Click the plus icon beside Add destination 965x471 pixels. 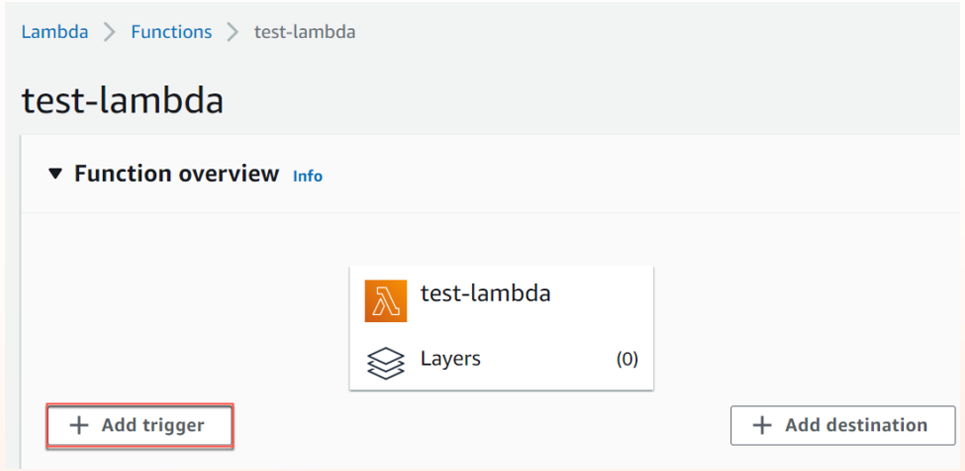tap(762, 426)
